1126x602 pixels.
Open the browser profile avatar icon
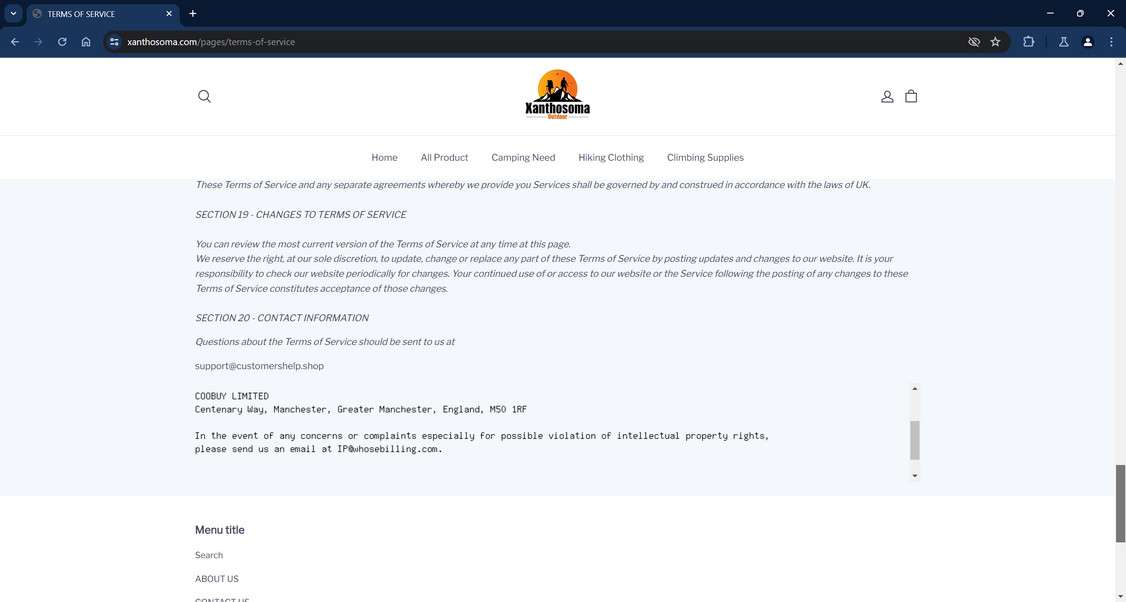(x=1087, y=42)
